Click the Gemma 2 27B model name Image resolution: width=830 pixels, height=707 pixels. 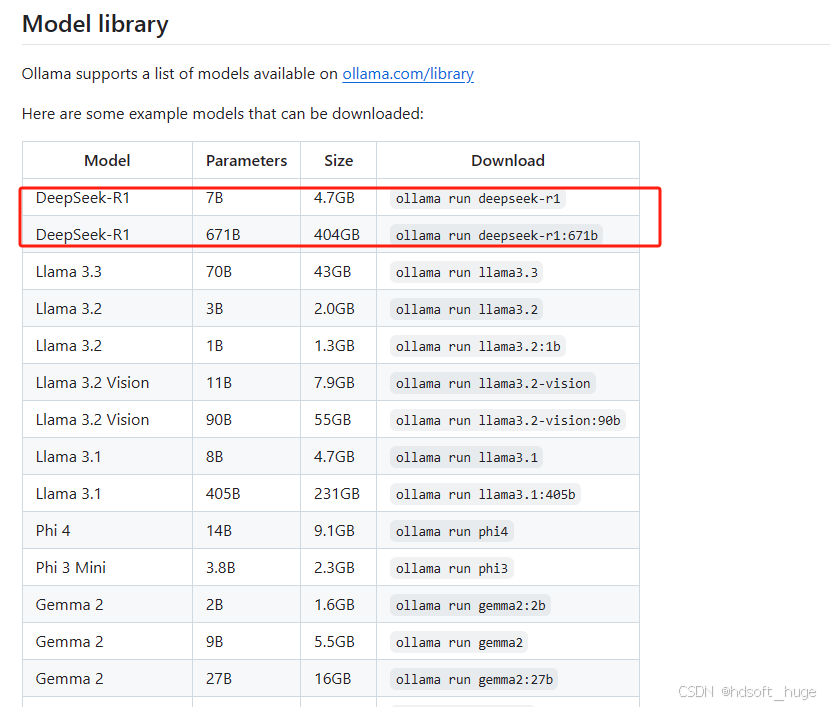[x=69, y=679]
